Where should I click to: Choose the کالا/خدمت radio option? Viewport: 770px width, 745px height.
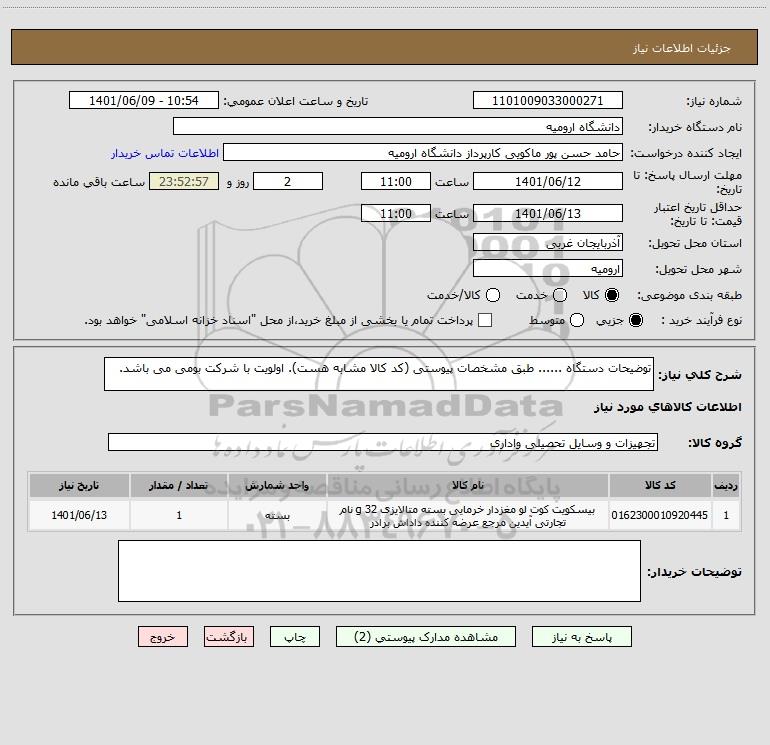click(493, 295)
